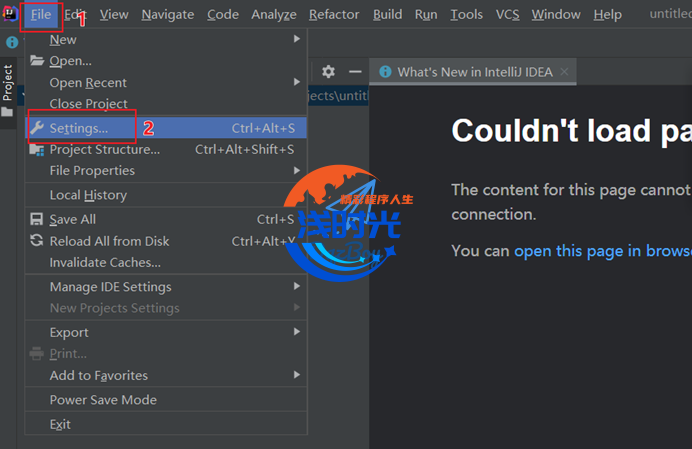Screen dimensions: 692x449
Task: Click Exit in the File menu
Action: [x=60, y=425]
